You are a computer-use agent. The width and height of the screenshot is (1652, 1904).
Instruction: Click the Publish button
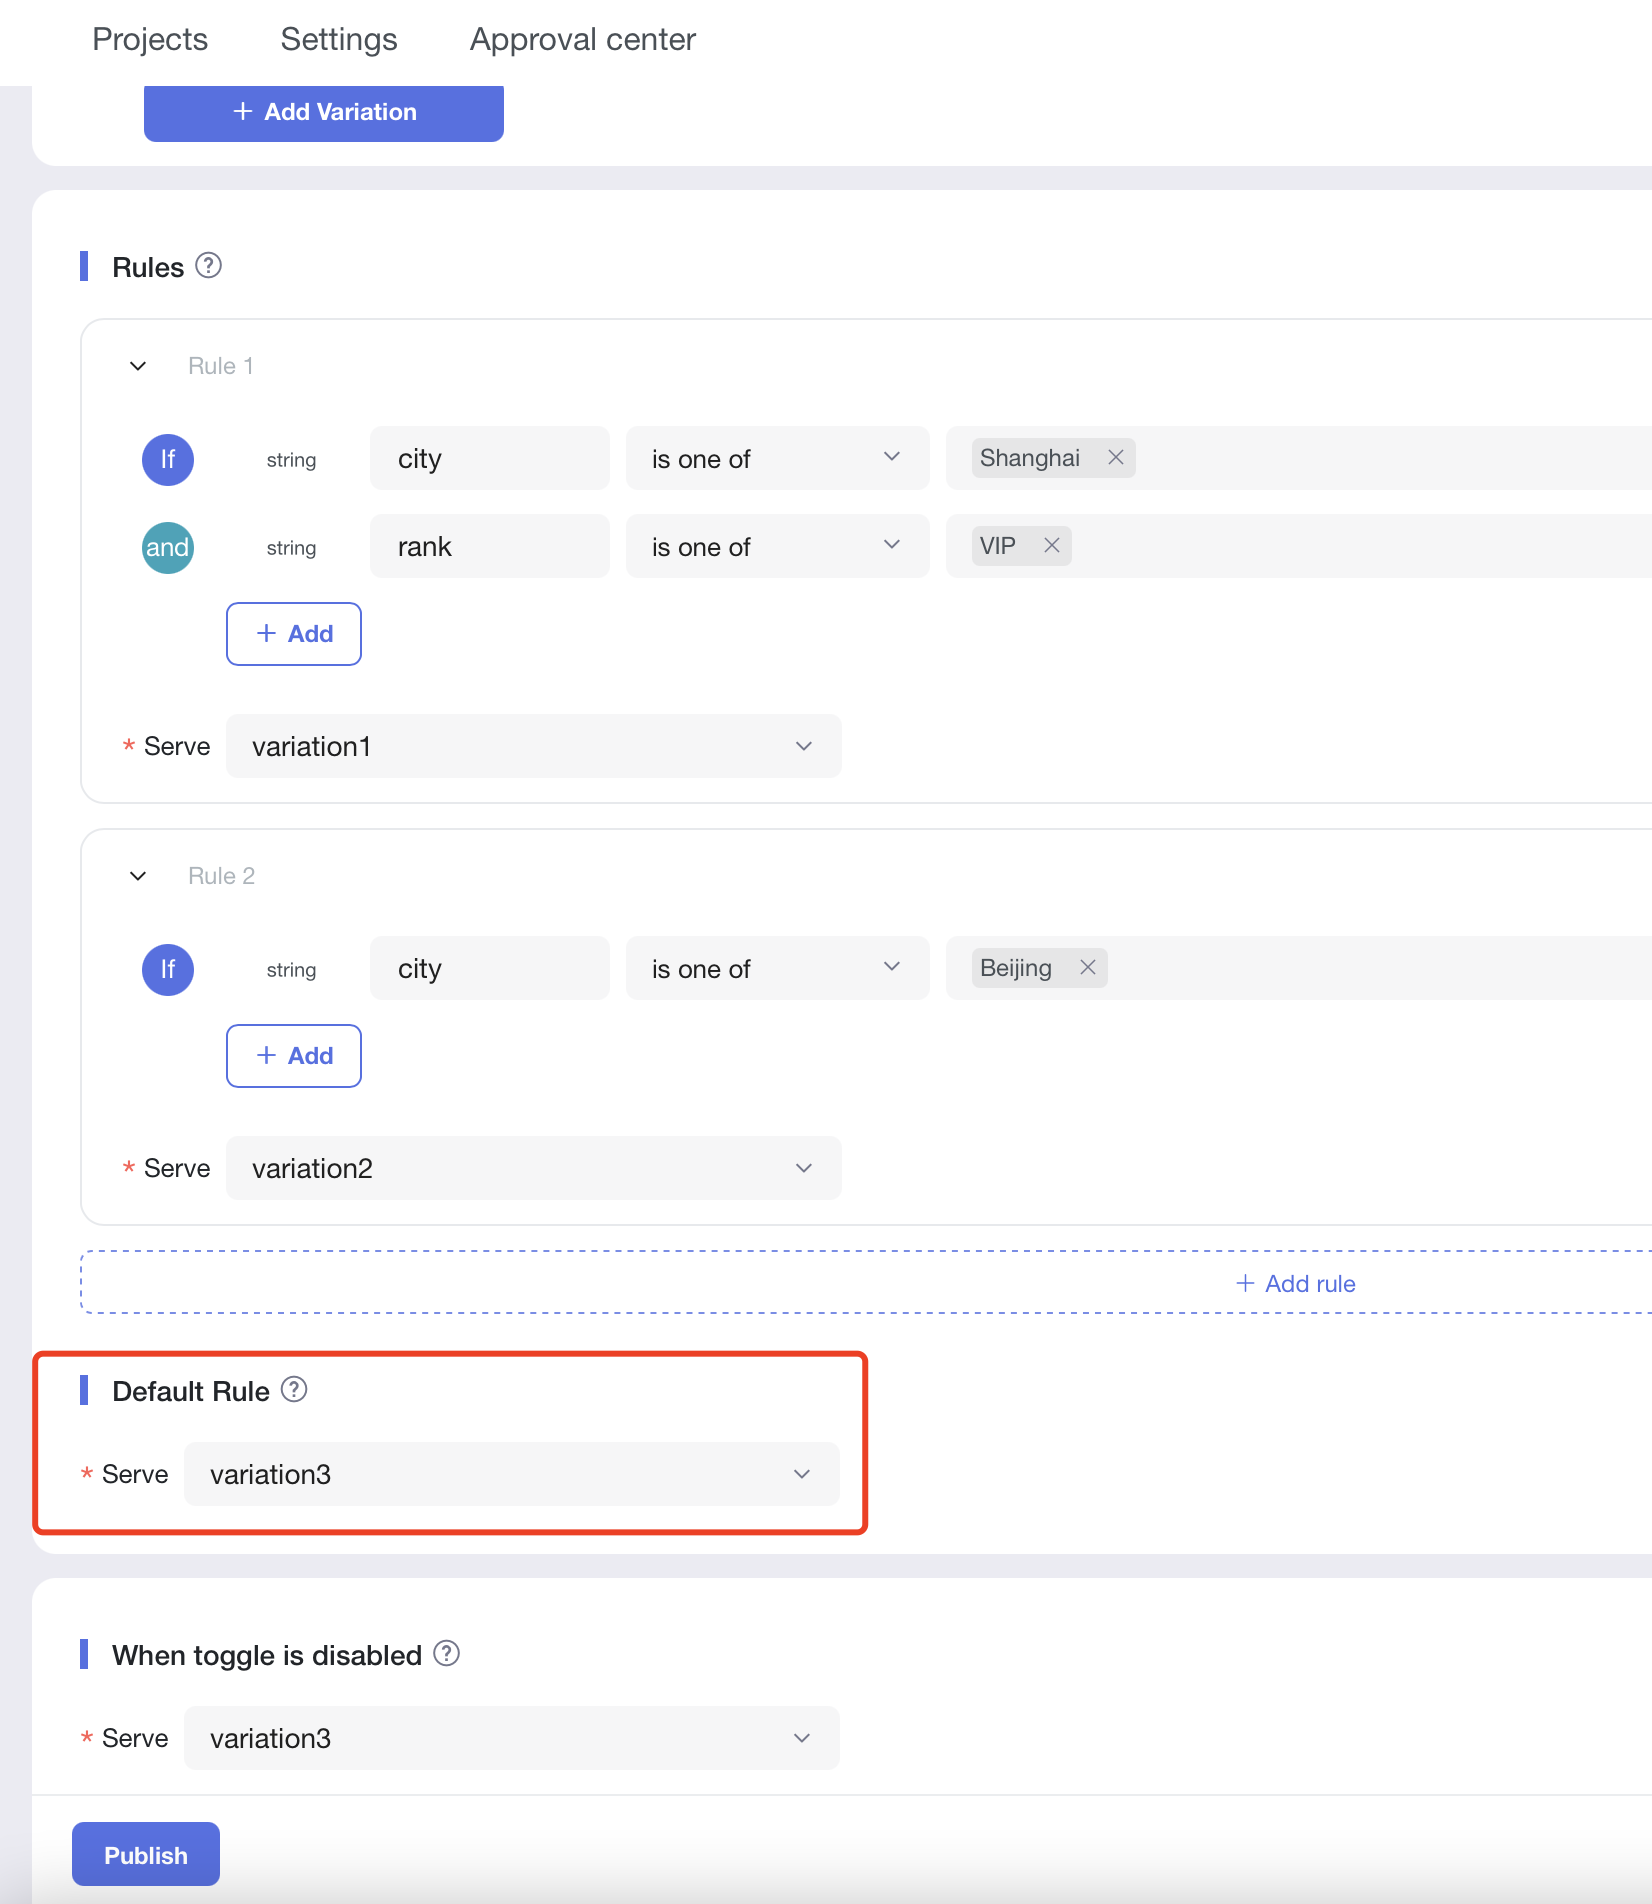click(146, 1855)
